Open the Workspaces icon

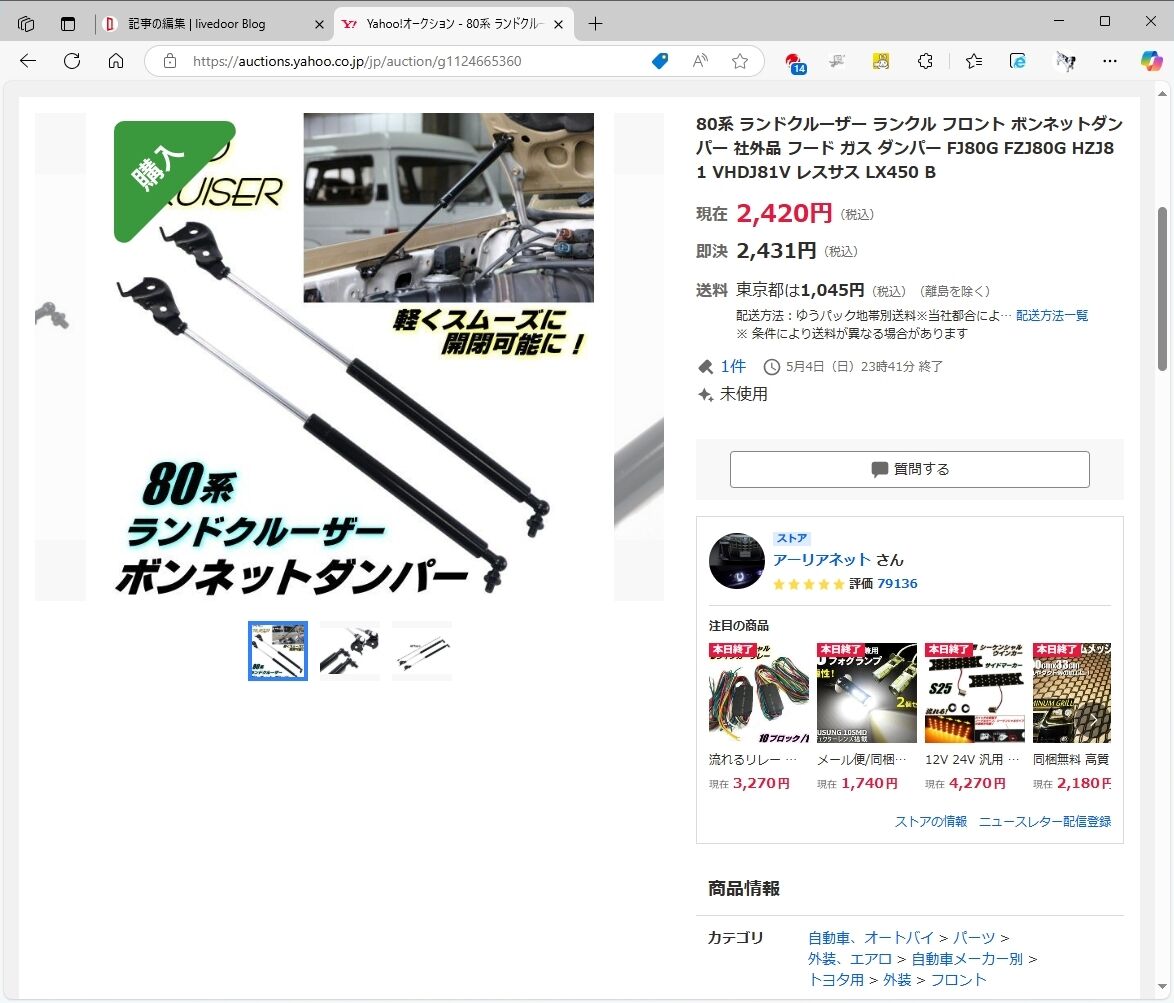pos(26,24)
